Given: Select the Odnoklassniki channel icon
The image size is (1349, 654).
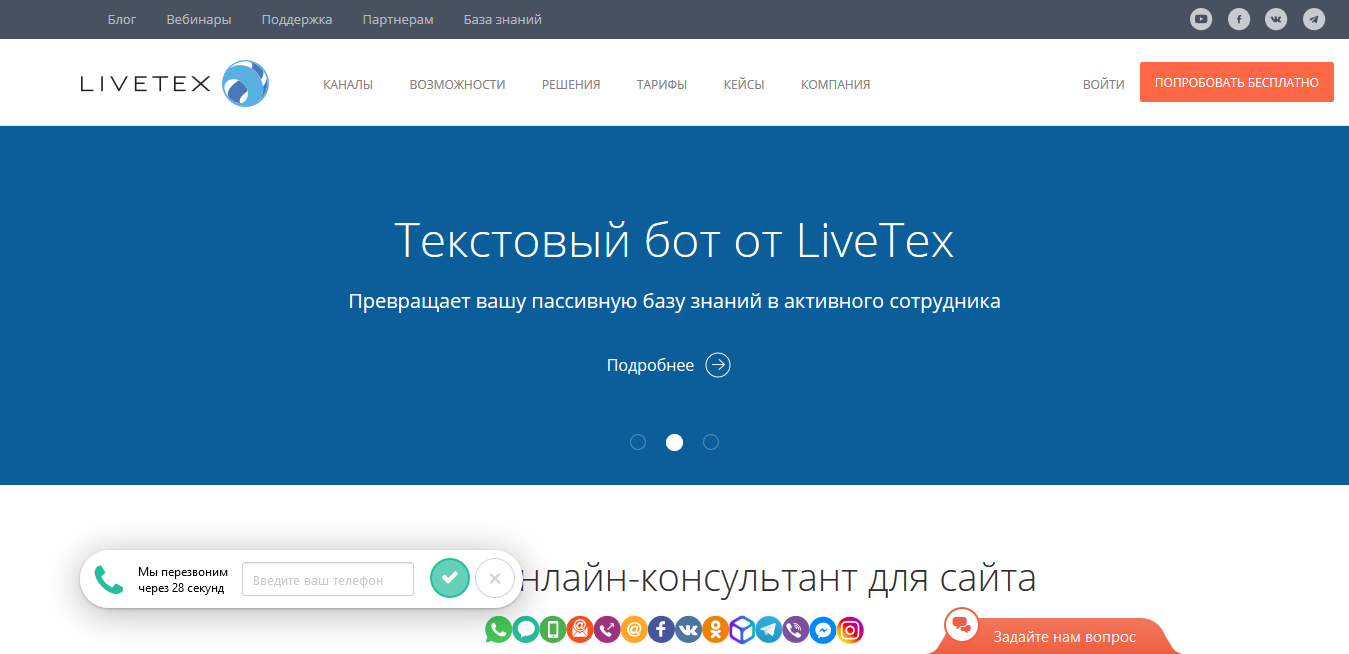Looking at the screenshot, I should click(714, 630).
